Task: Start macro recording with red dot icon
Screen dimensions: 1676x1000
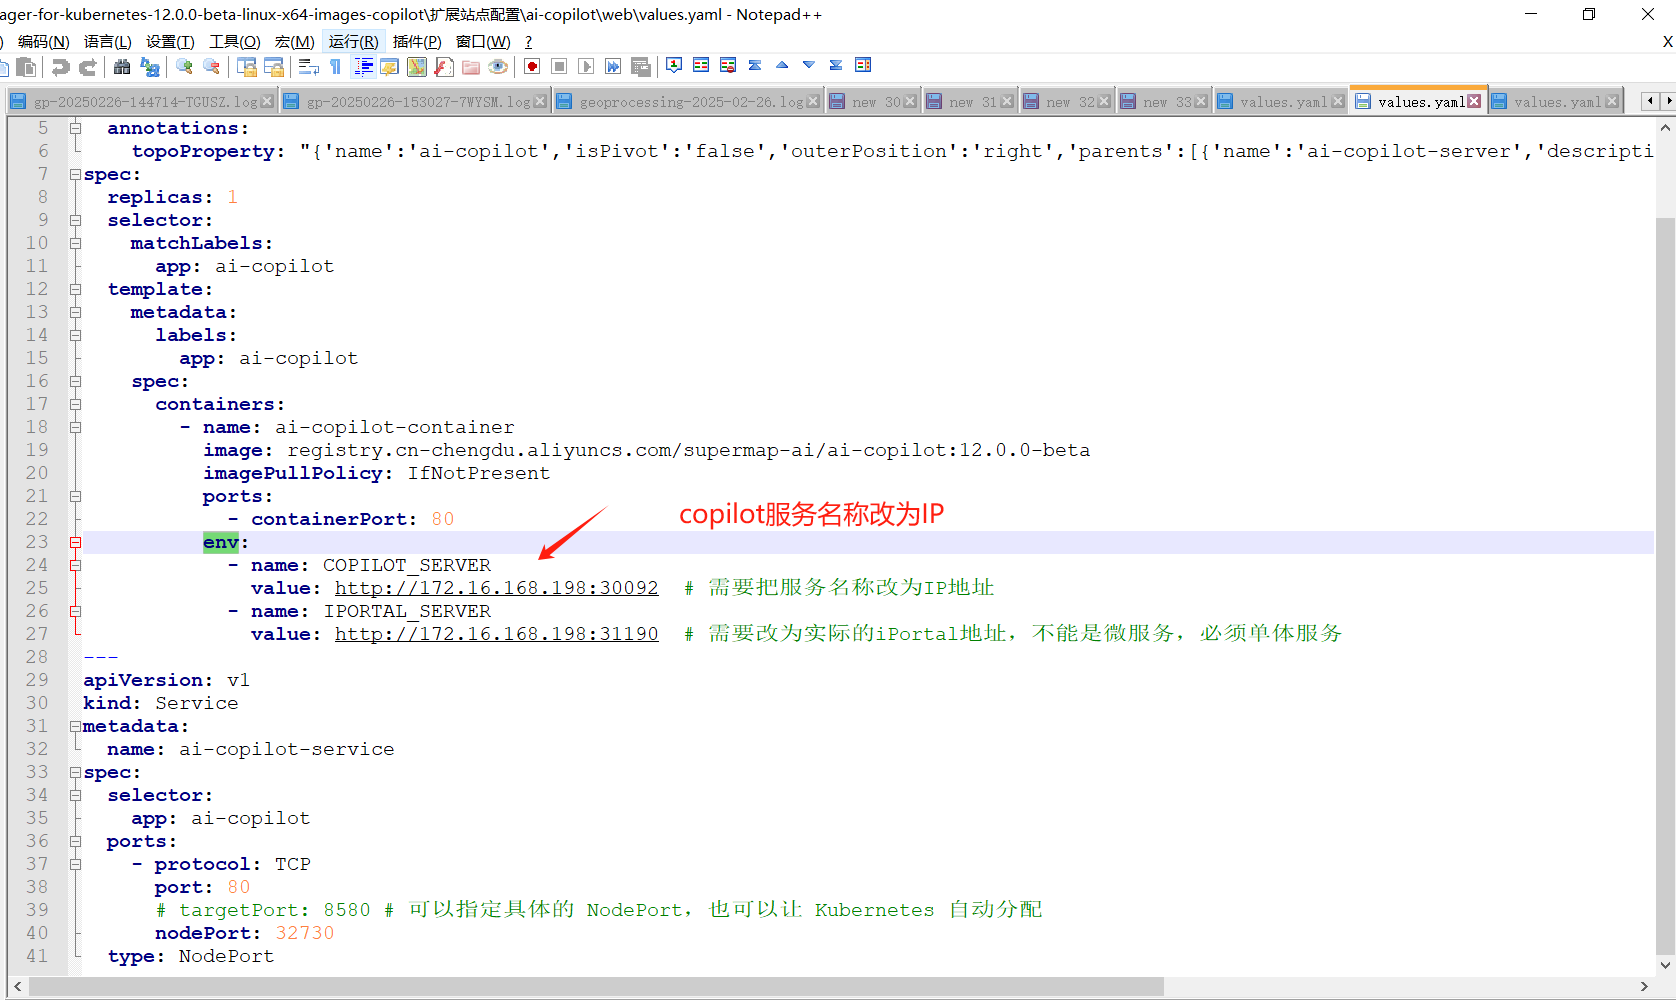Action: coord(532,67)
